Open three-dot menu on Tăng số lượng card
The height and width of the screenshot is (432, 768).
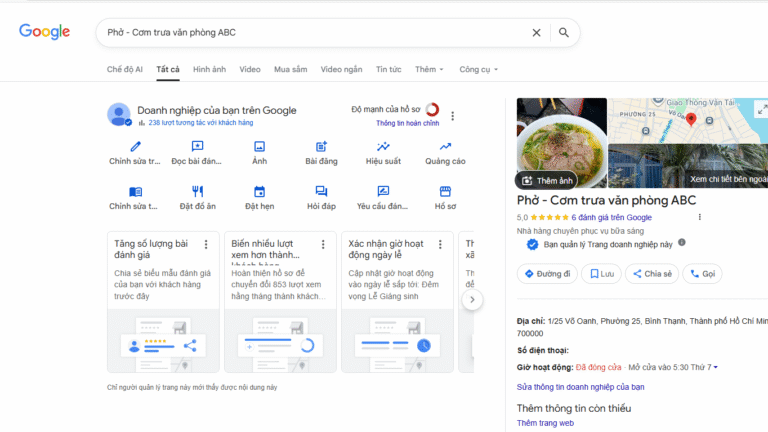point(206,244)
